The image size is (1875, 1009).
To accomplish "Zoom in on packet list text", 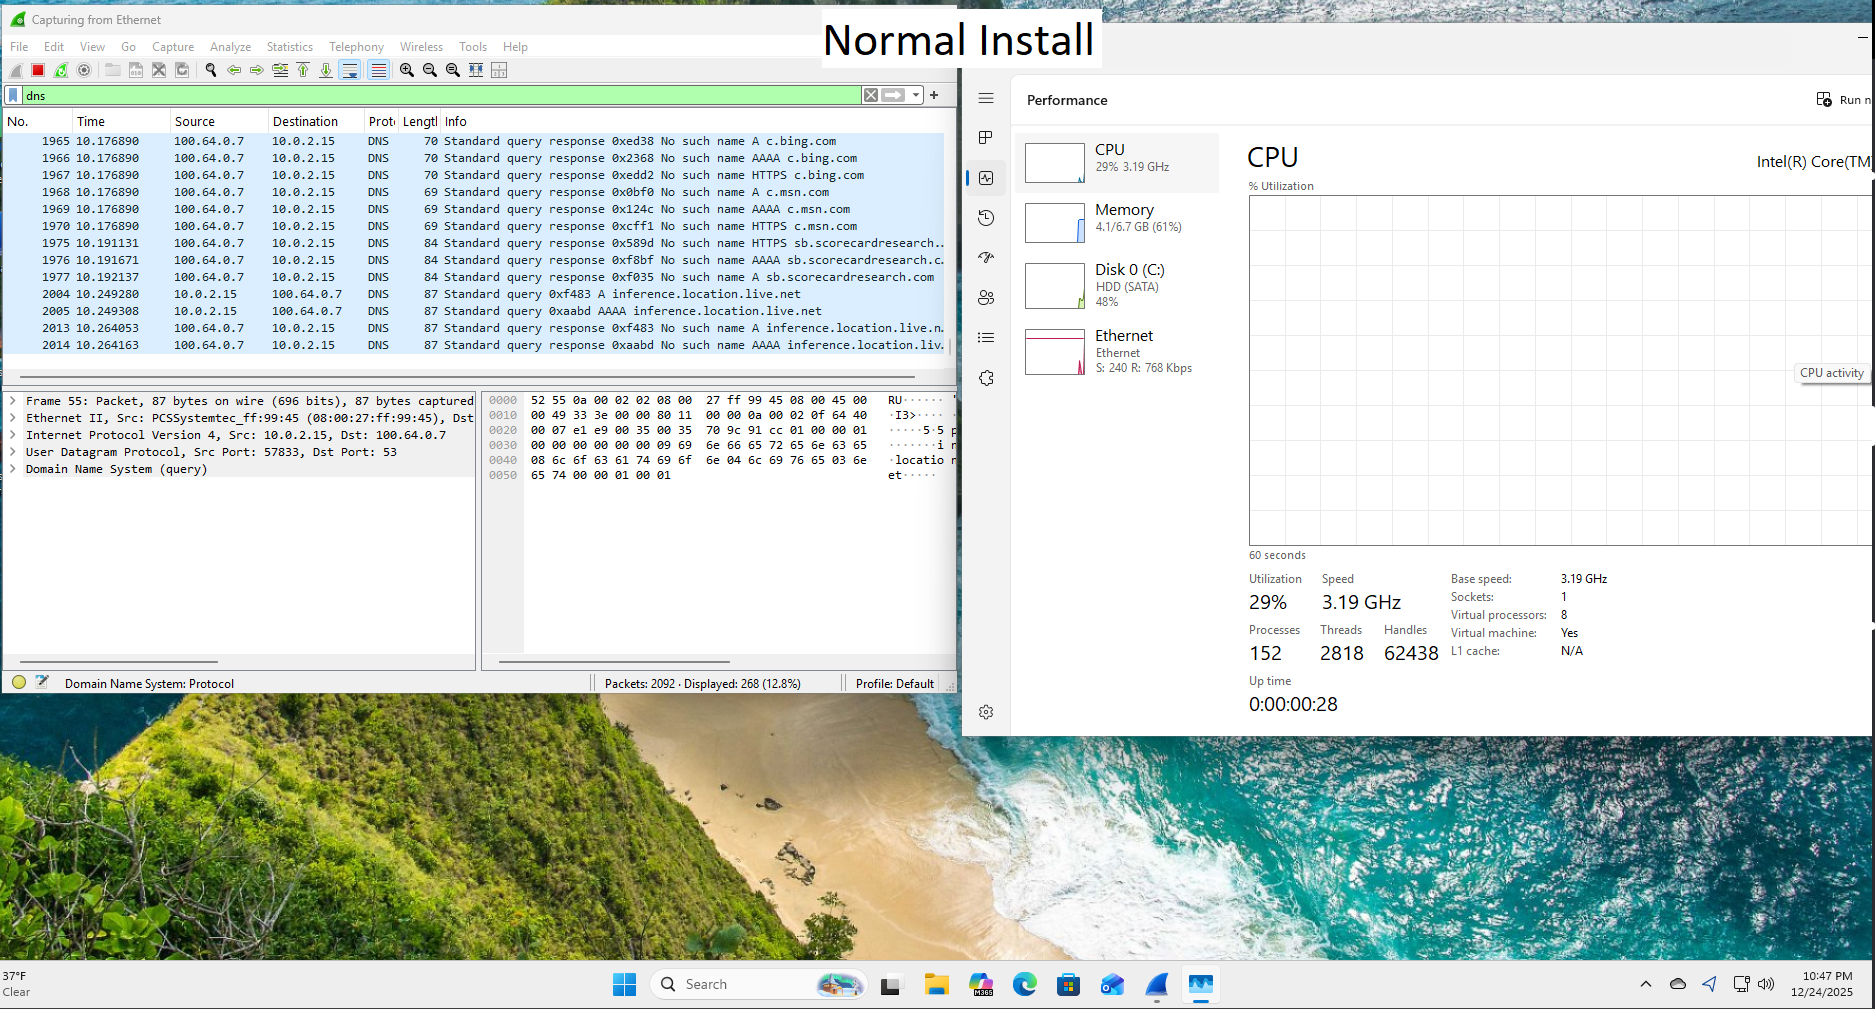I will coord(407,70).
